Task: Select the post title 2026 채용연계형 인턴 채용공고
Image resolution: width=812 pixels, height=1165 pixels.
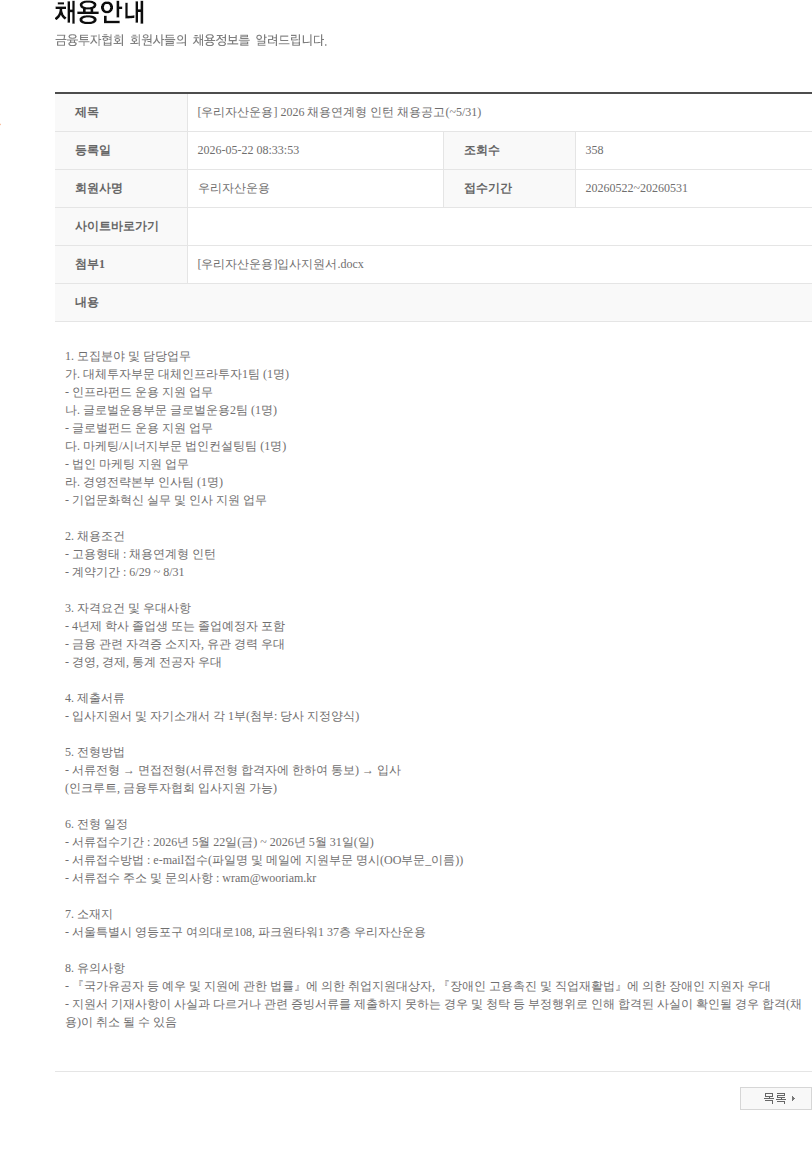Action: (339, 112)
